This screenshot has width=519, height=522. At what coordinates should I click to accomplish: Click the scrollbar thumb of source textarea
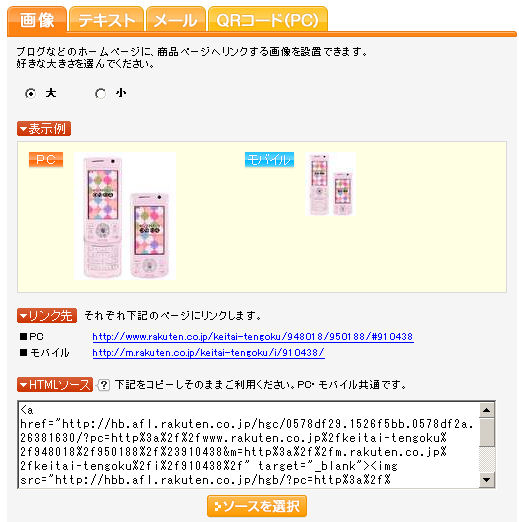point(487,432)
